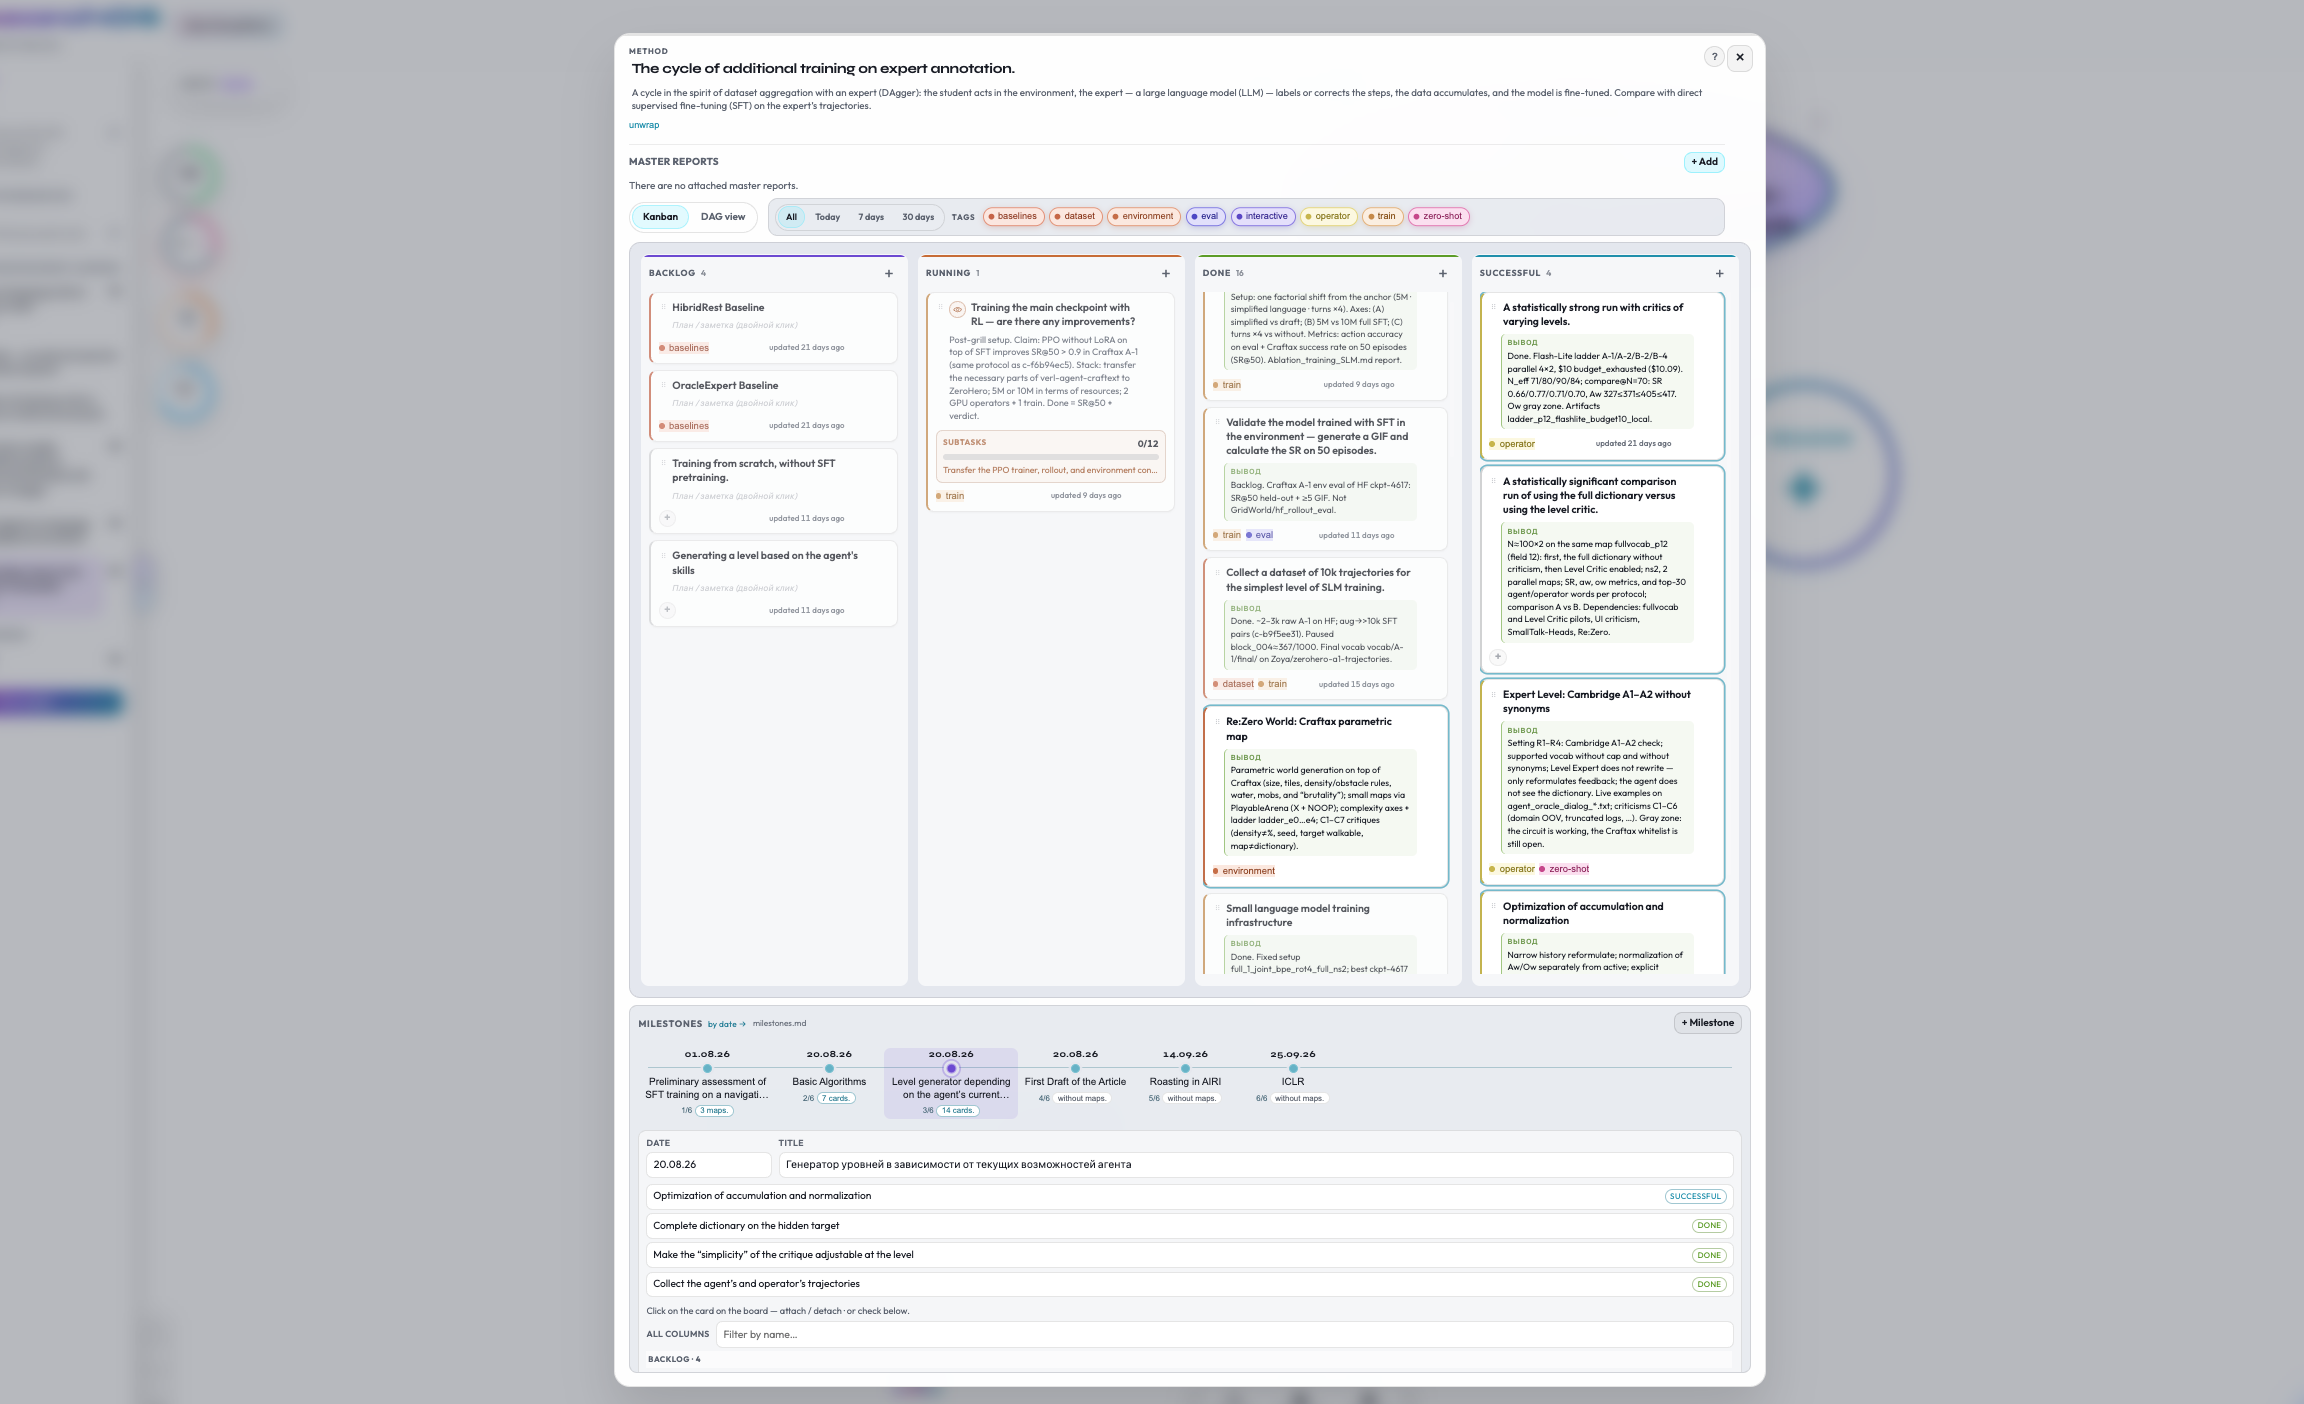The width and height of the screenshot is (2304, 1404).
Task: Click the milestone Date input field
Action: (x=708, y=1165)
